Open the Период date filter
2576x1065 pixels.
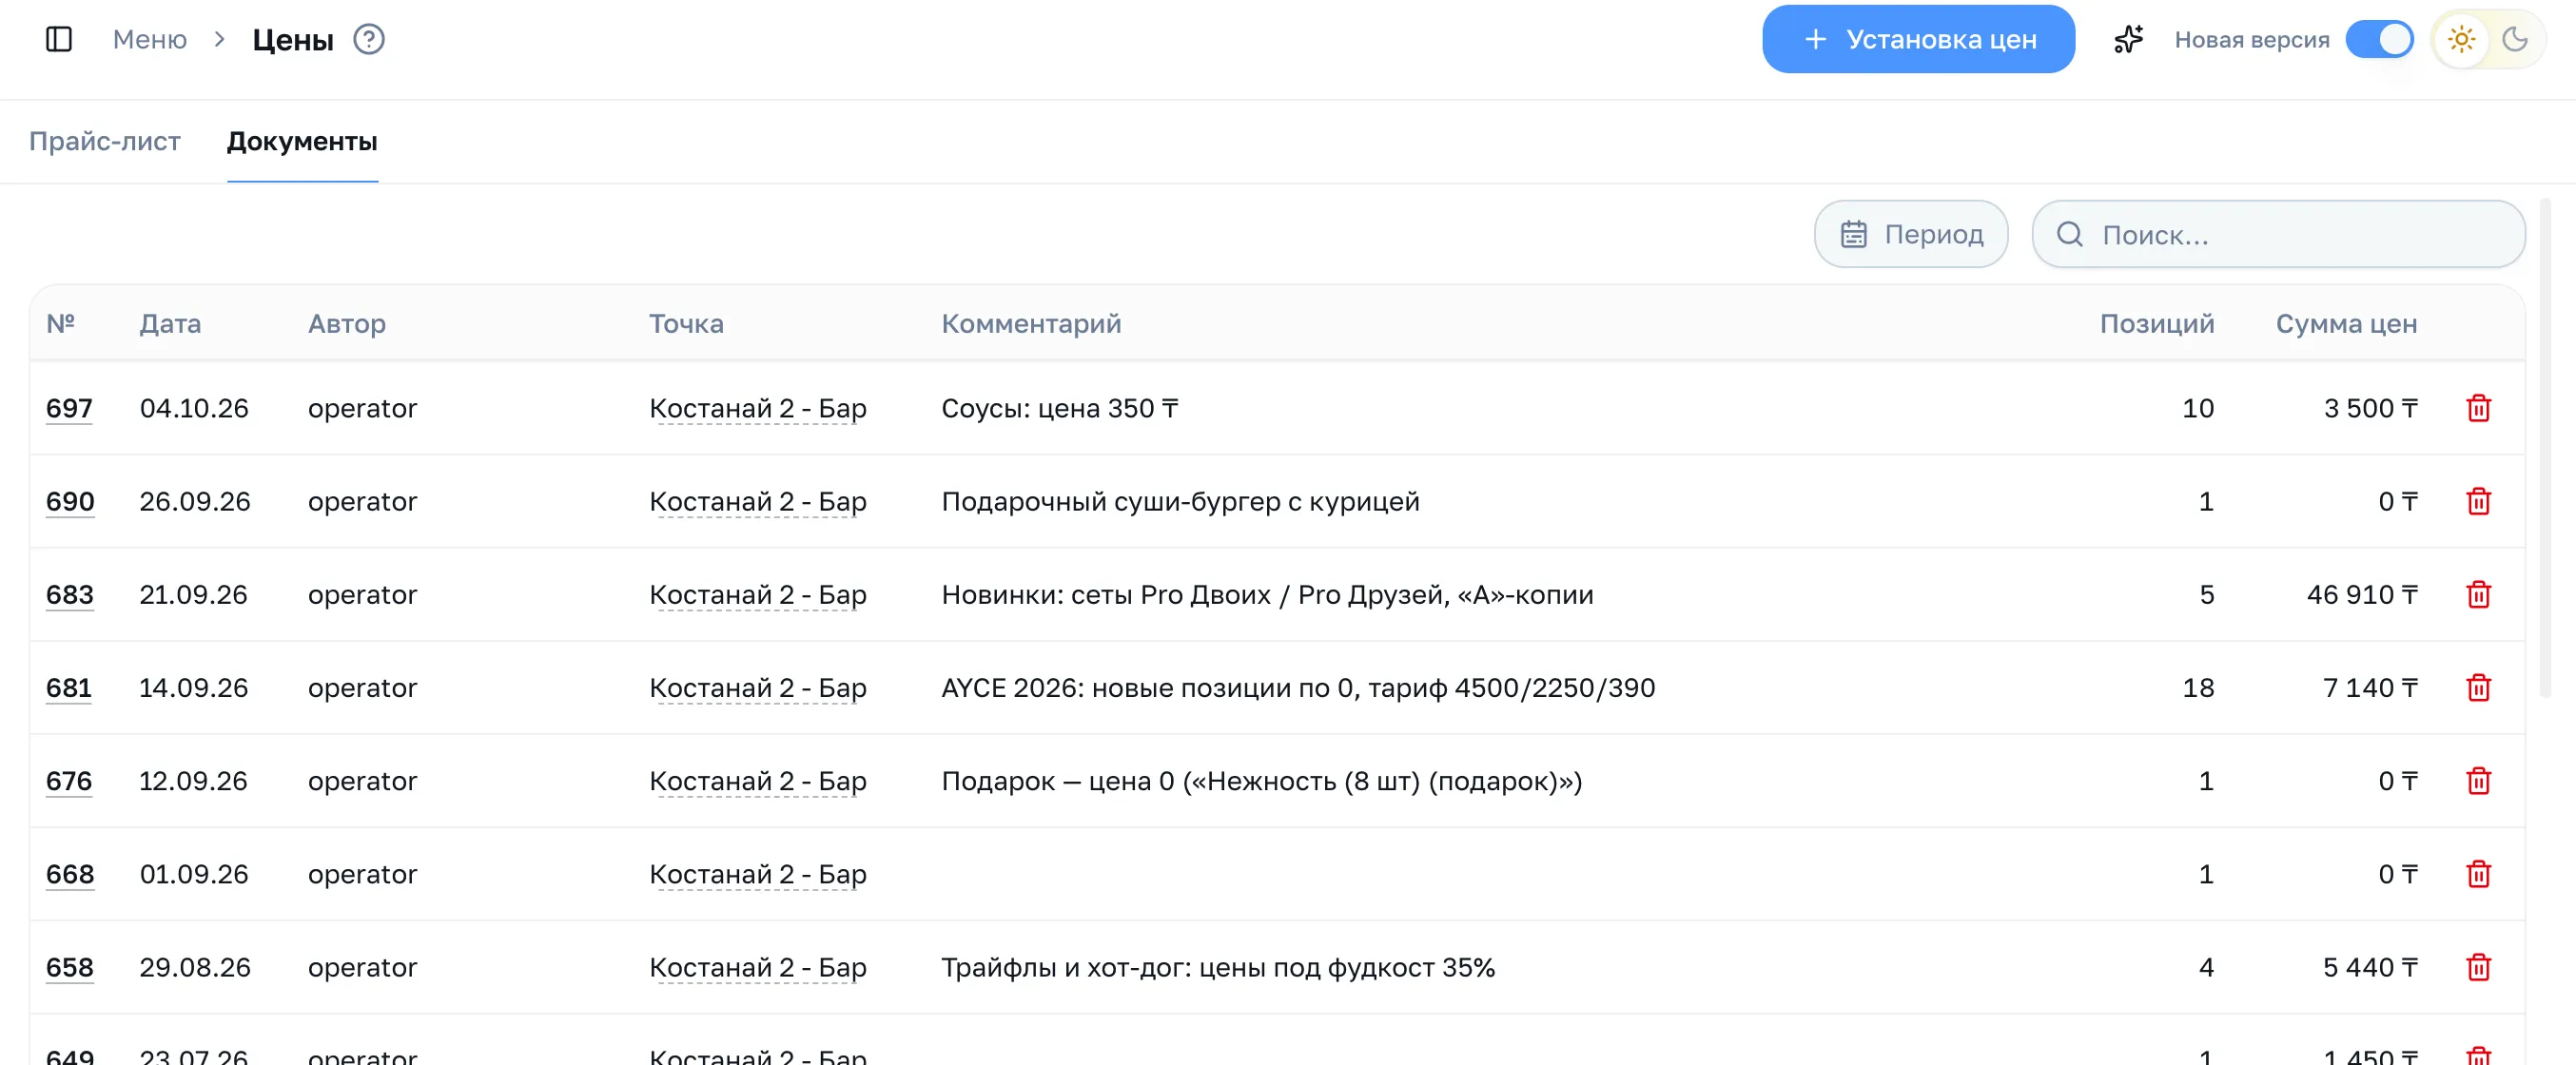[x=1910, y=234]
